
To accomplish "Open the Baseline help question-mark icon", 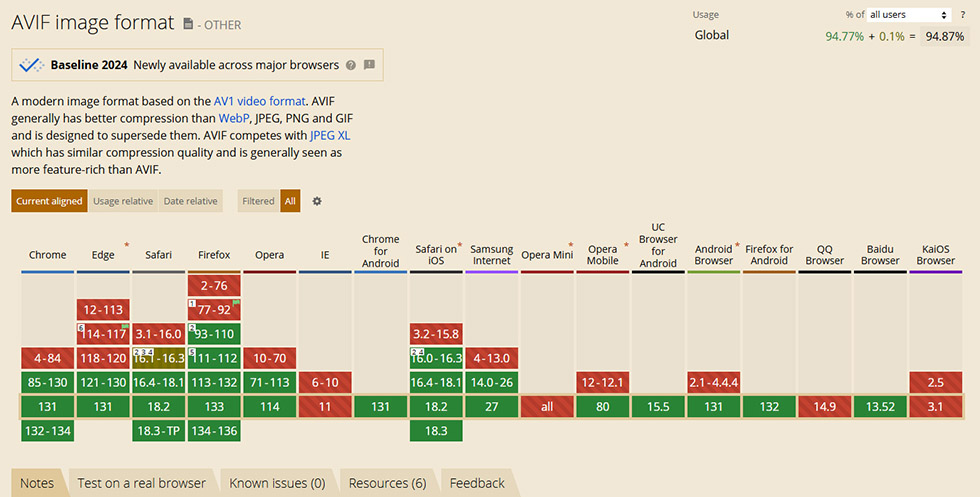I will pos(351,65).
